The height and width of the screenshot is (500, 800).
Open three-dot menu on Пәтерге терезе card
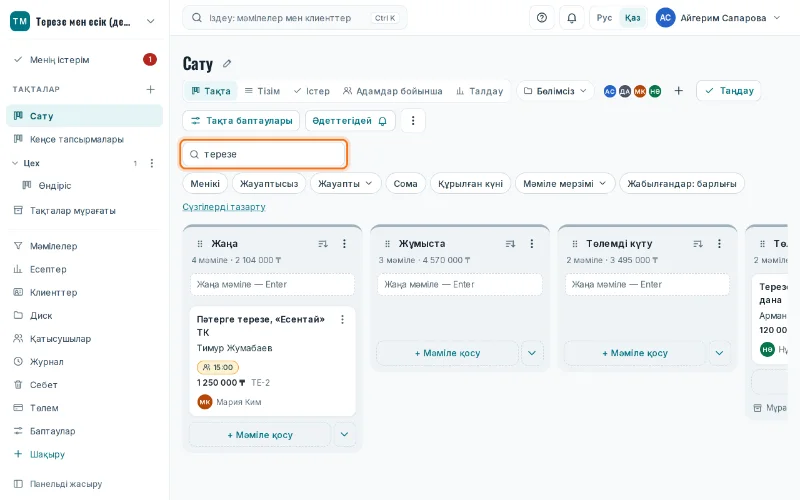tap(342, 319)
